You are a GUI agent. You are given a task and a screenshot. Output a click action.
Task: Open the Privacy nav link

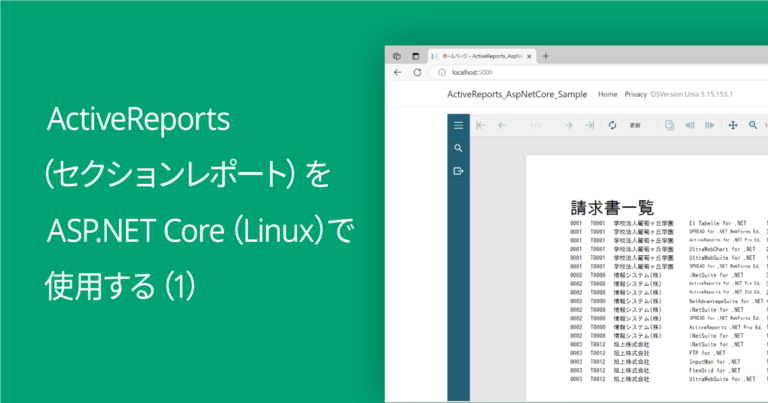coord(635,94)
